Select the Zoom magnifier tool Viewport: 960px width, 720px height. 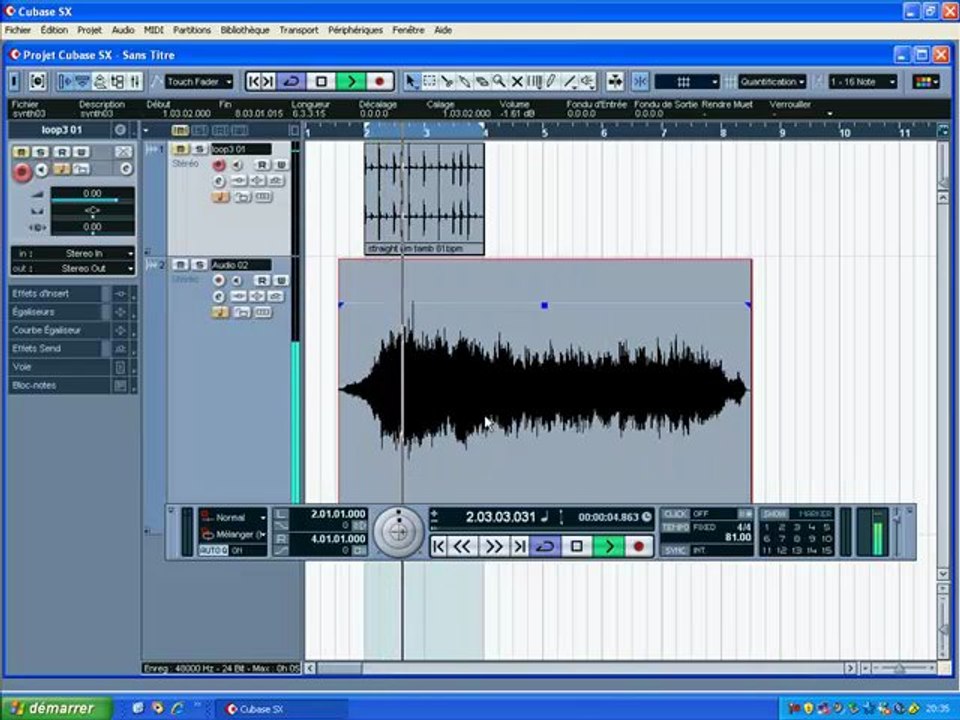(500, 81)
